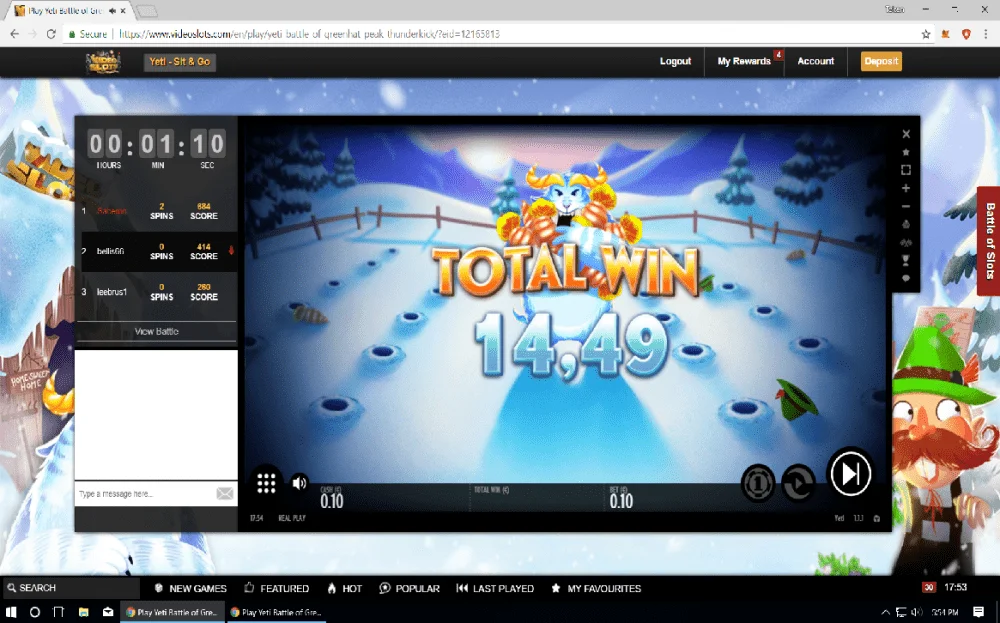Click the orange extension icon in toolbar

(x=946, y=34)
